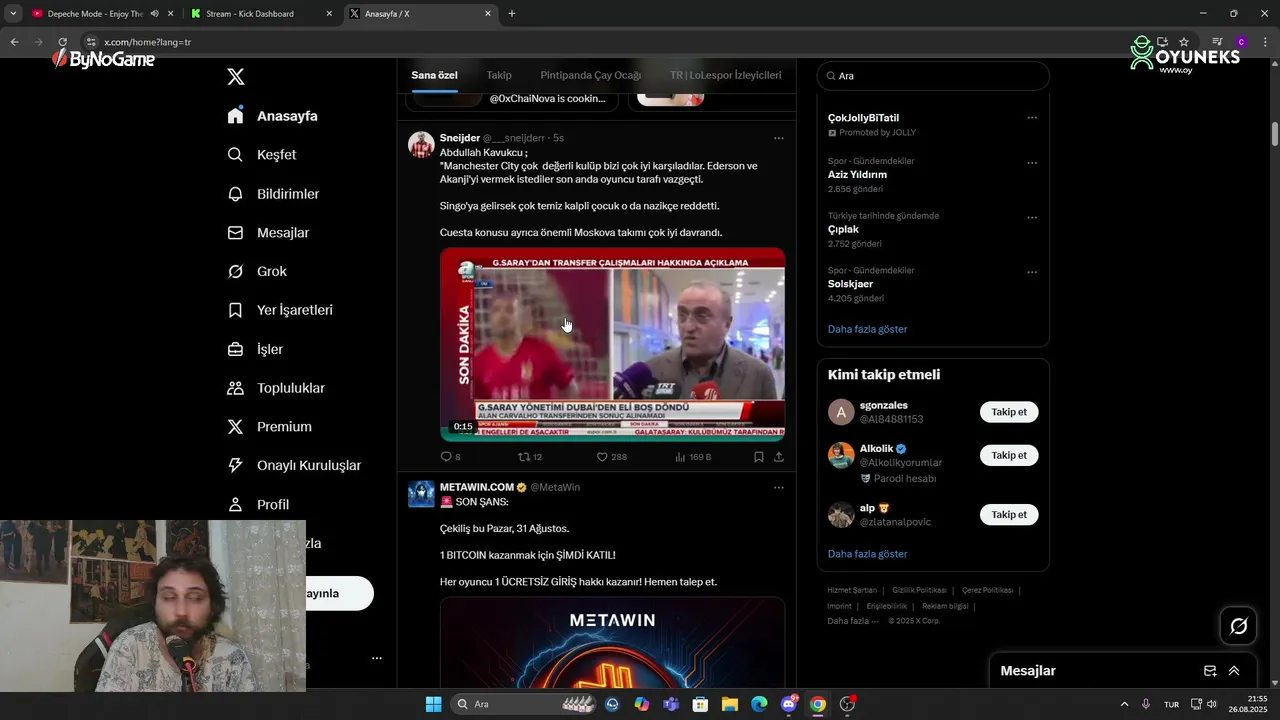The width and height of the screenshot is (1280, 720).
Task: Bookmark this page star icon
Action: click(1184, 42)
